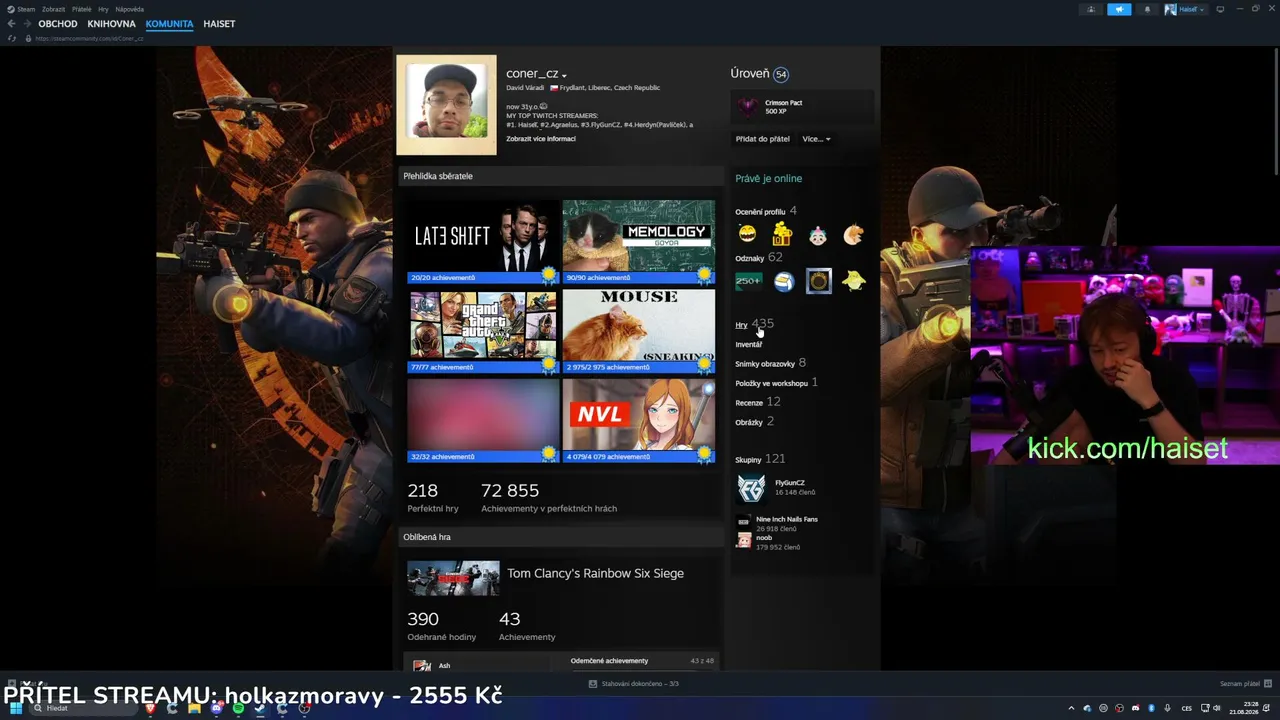The width and height of the screenshot is (1280, 720).
Task: Open the Hry menu in the menu bar
Action: [x=103, y=9]
